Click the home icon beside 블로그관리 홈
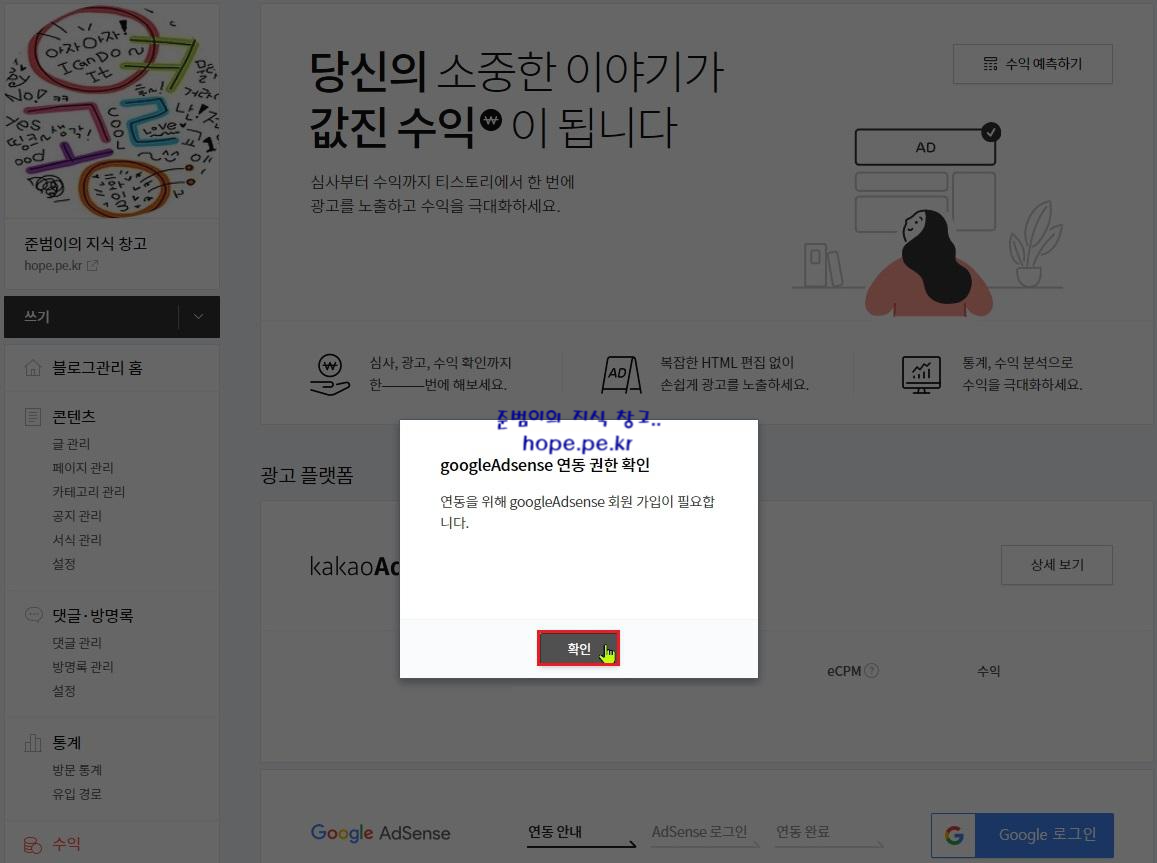The image size is (1157, 863). 32,367
